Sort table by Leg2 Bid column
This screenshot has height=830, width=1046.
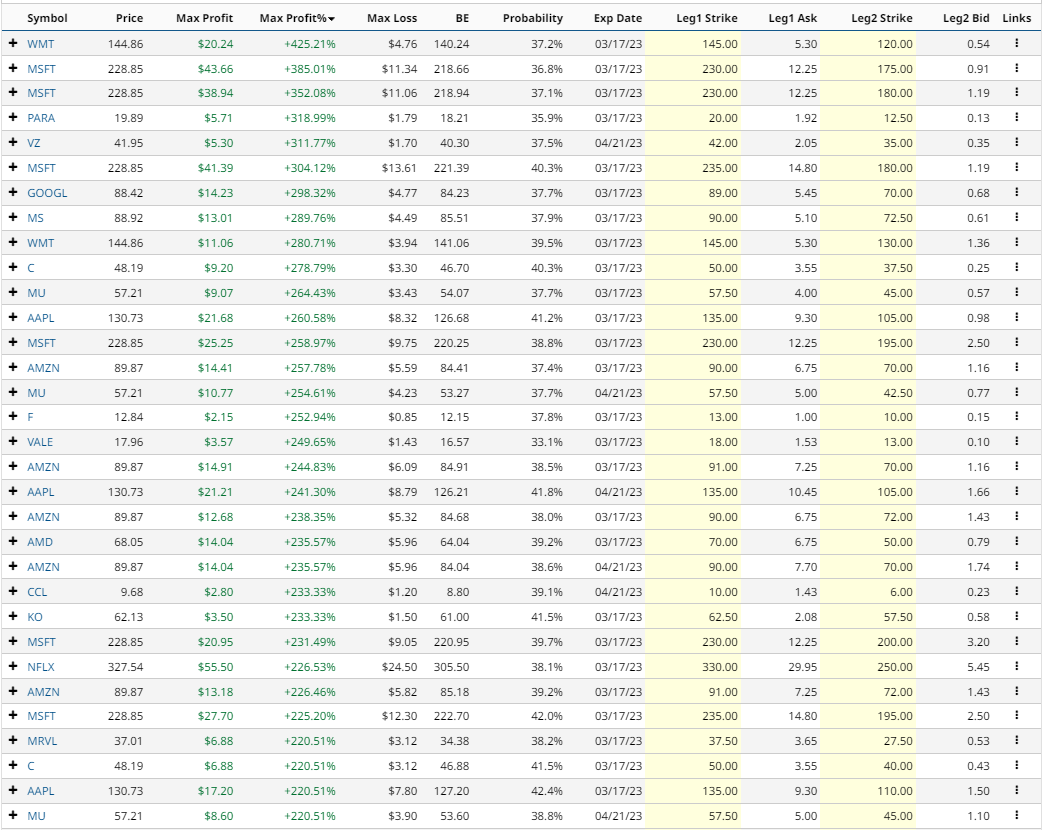tap(966, 18)
